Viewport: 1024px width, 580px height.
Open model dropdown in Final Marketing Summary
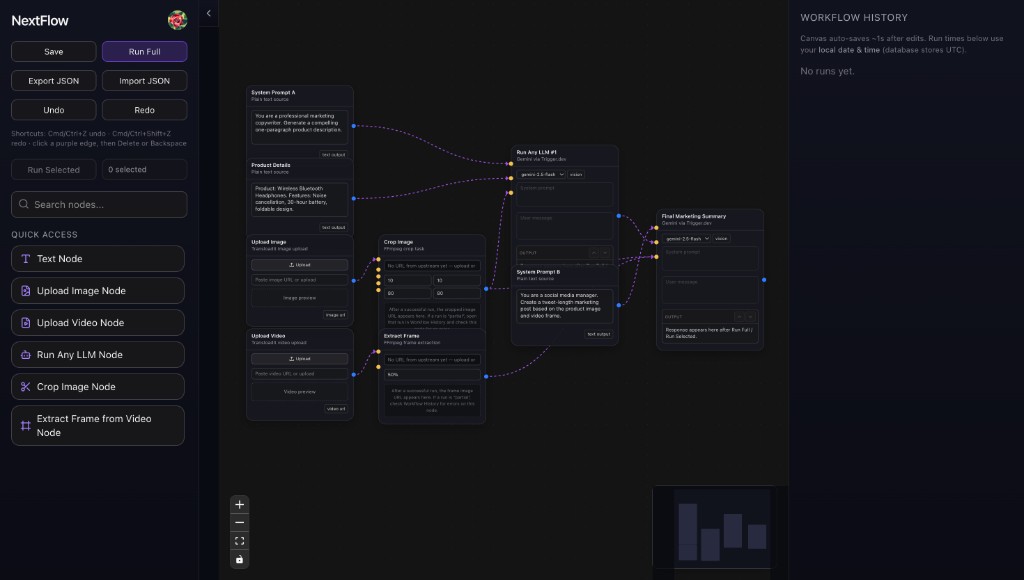pyautogui.click(x=686, y=238)
